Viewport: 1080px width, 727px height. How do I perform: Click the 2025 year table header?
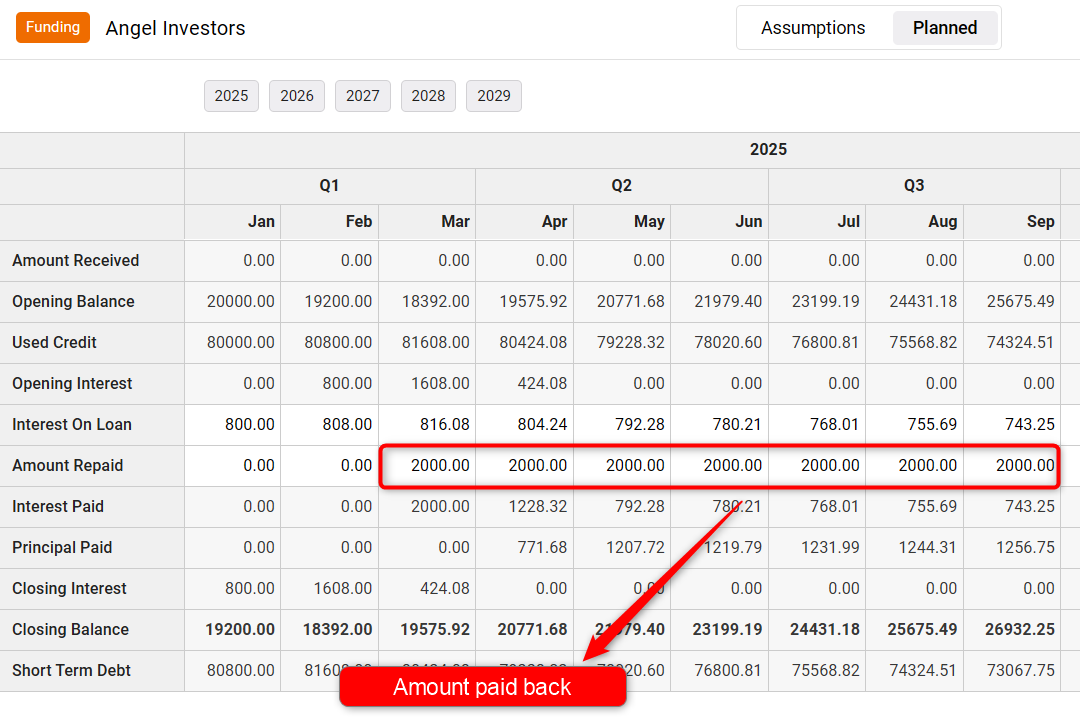tap(769, 150)
